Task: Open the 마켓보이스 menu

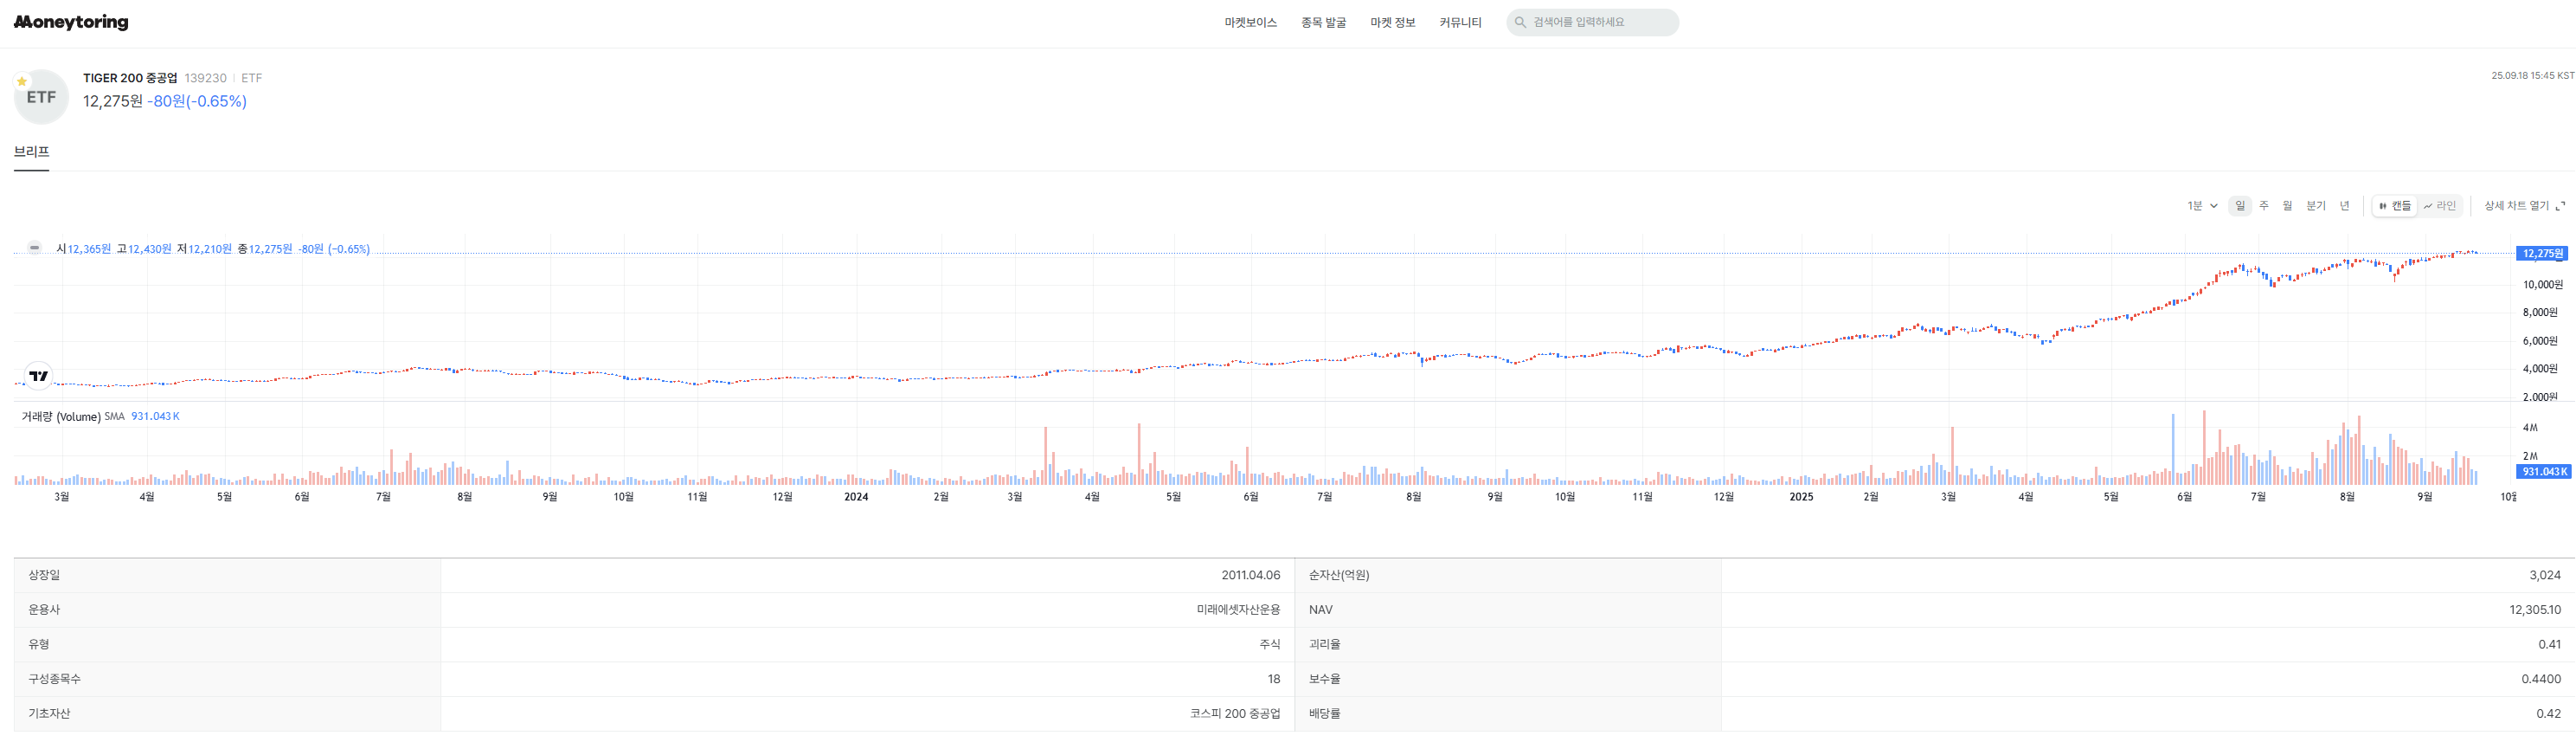Action: pos(1250,22)
